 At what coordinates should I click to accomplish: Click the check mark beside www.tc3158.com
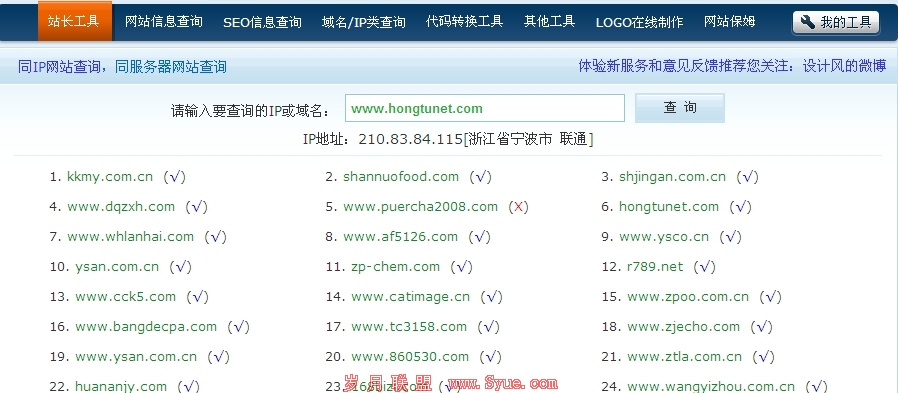point(489,327)
